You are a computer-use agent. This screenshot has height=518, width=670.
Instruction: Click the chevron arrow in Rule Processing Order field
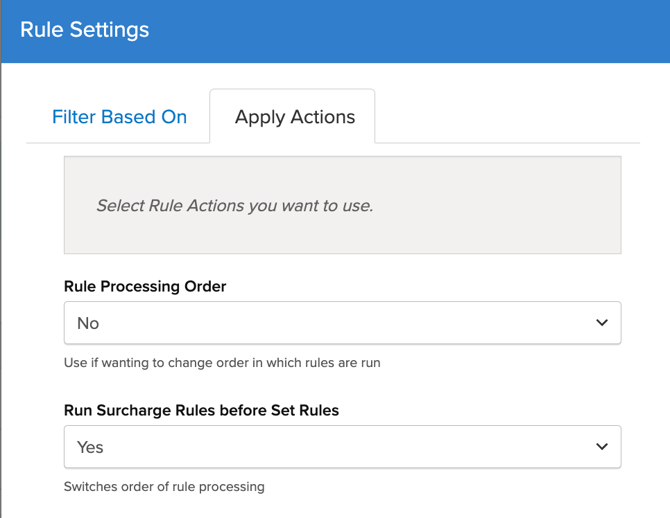pyautogui.click(x=601, y=323)
